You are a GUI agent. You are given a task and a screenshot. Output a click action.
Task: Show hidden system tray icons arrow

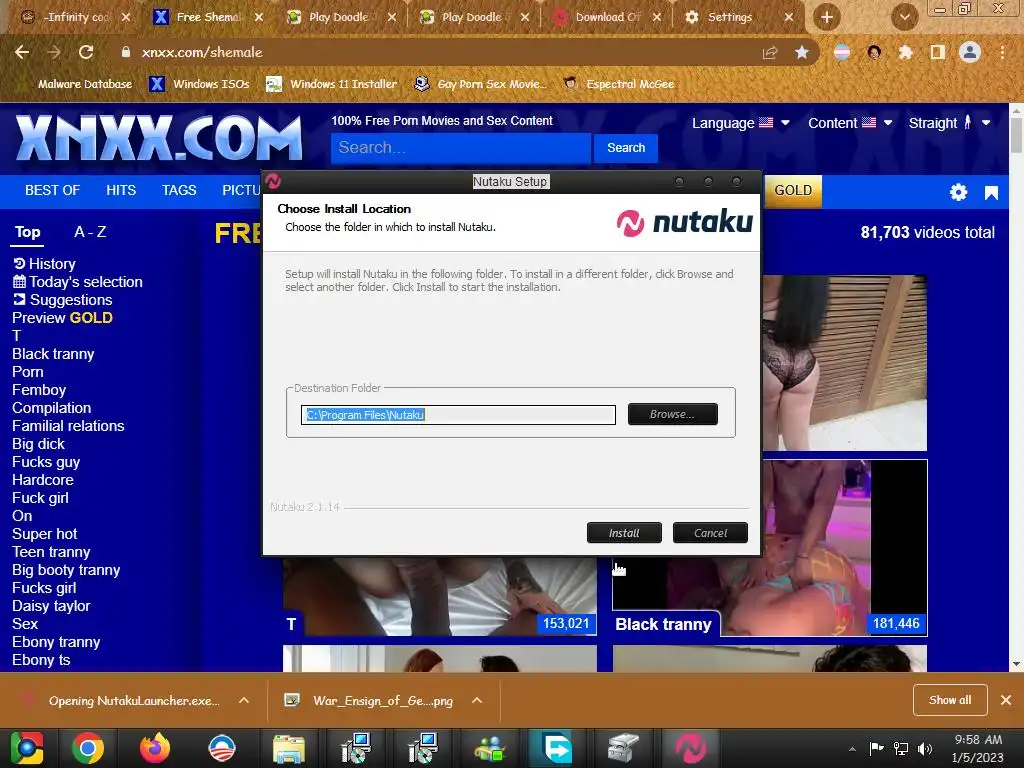pyautogui.click(x=852, y=749)
